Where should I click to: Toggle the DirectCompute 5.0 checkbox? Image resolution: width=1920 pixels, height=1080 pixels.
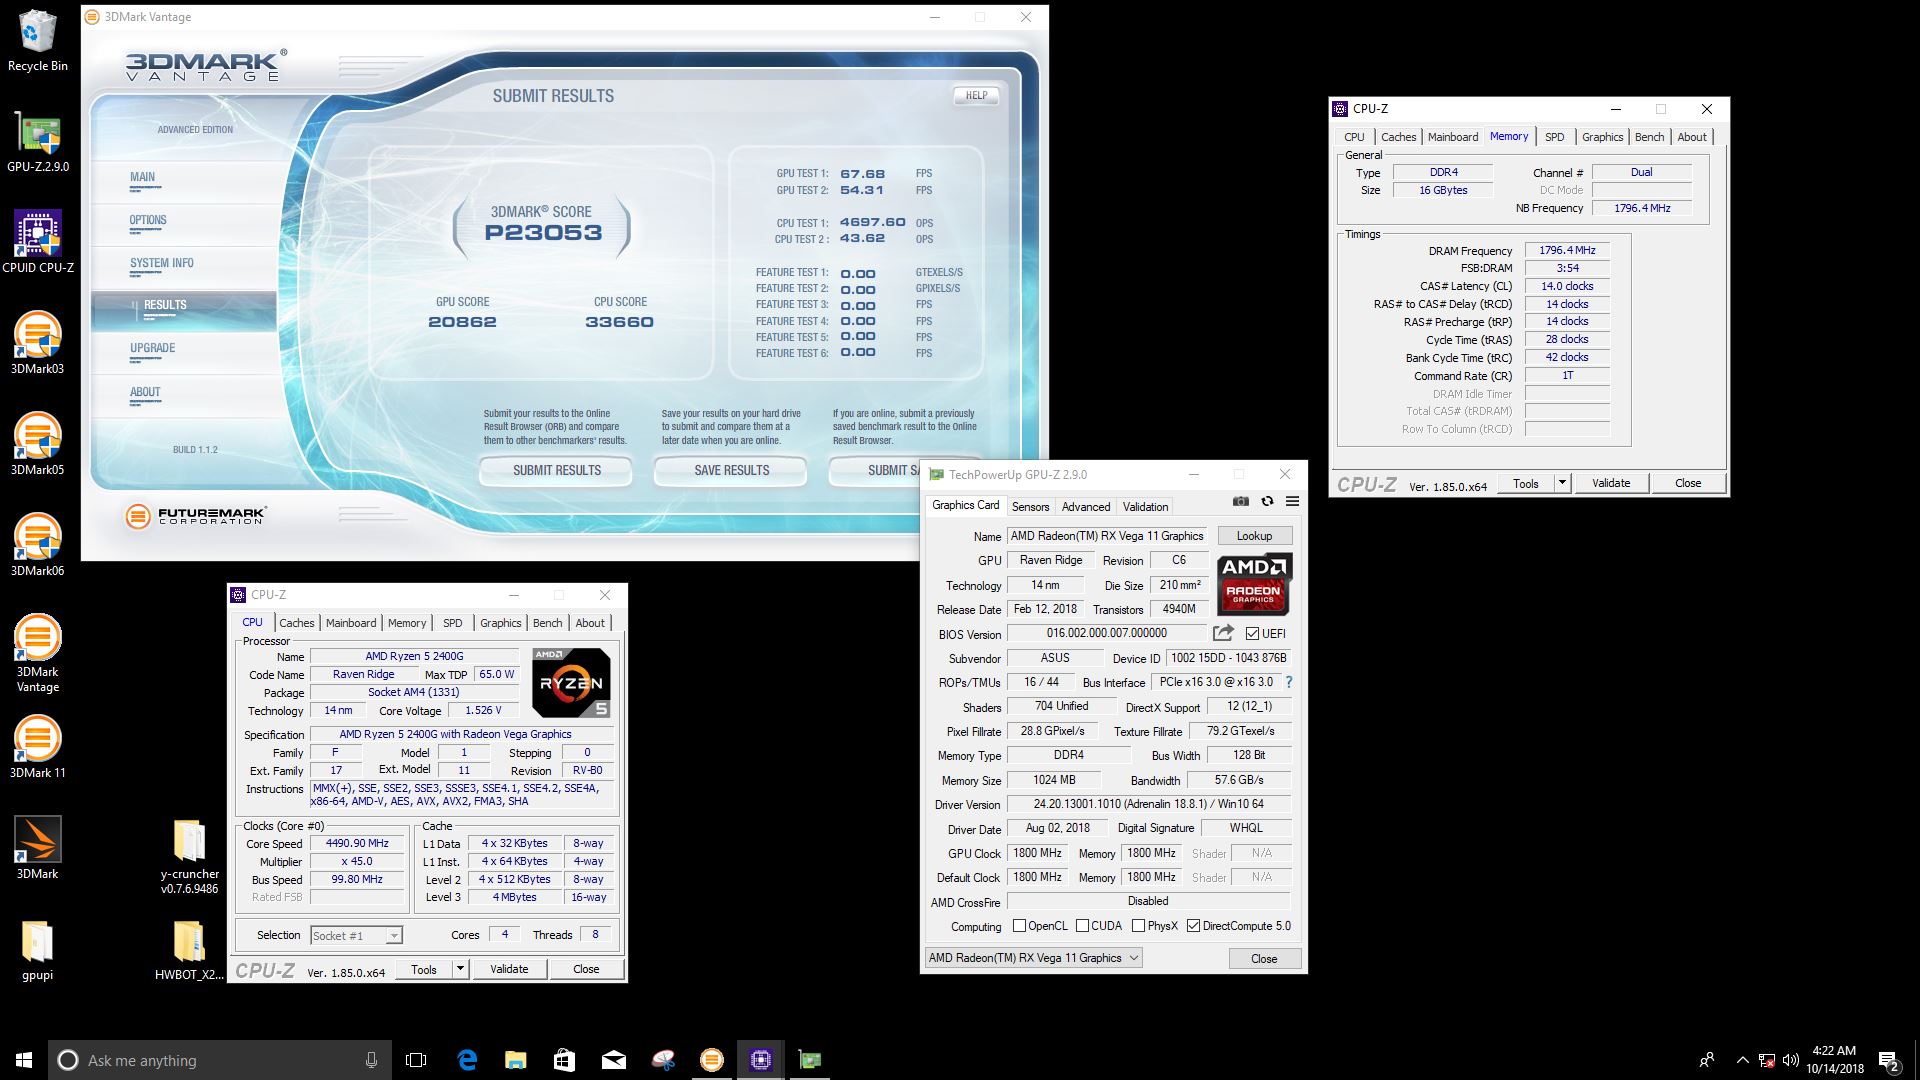1193,926
